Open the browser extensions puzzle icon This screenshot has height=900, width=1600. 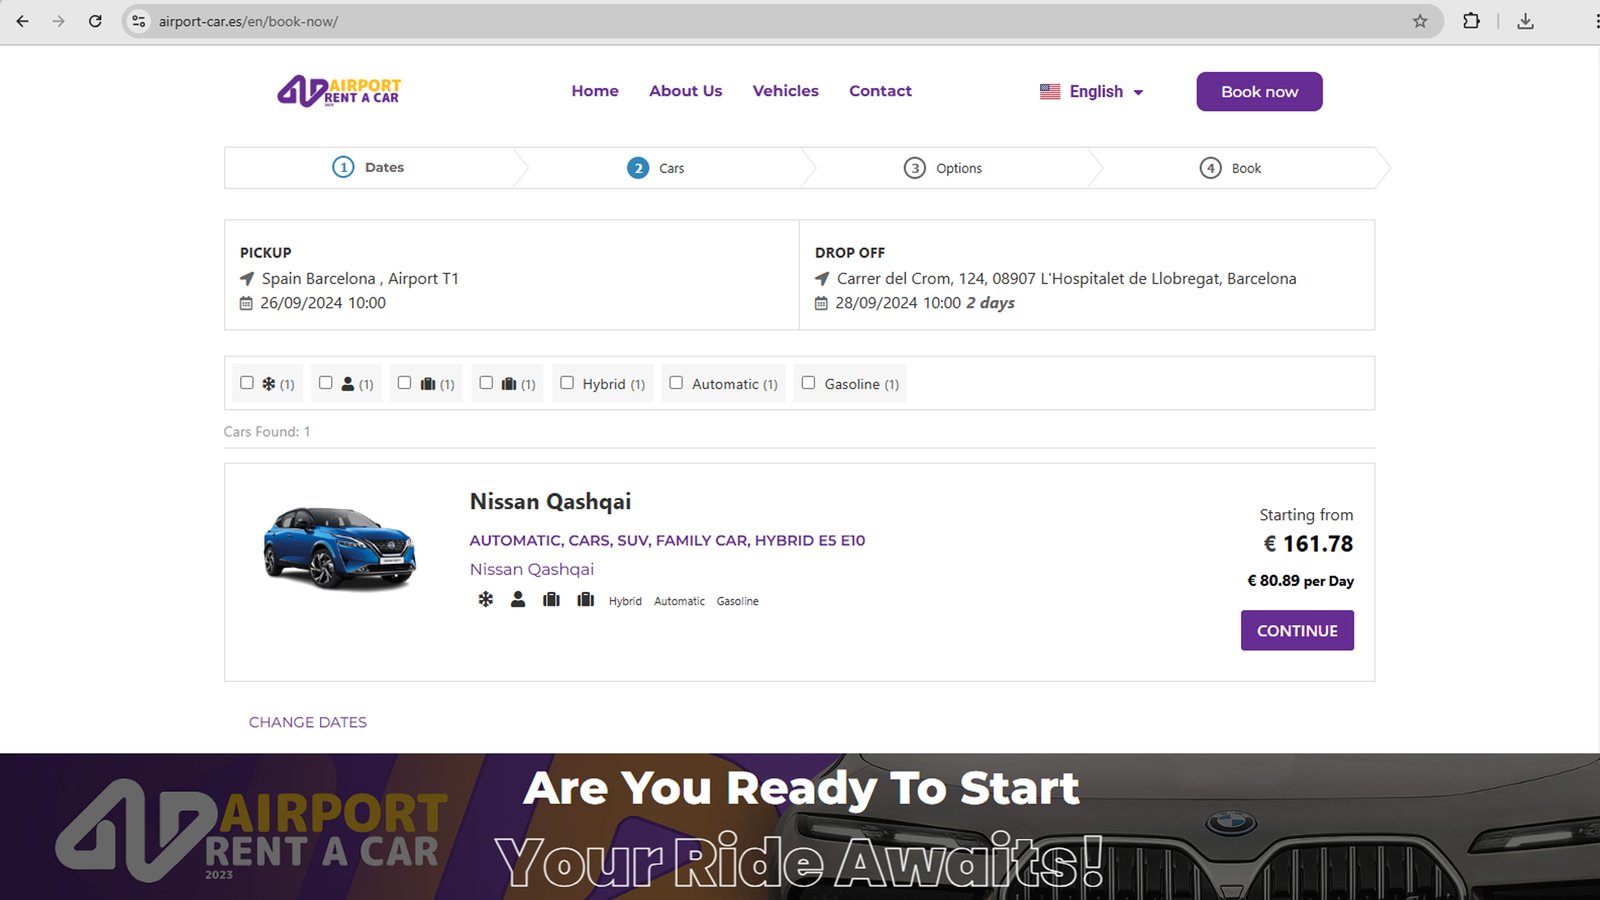click(x=1471, y=21)
